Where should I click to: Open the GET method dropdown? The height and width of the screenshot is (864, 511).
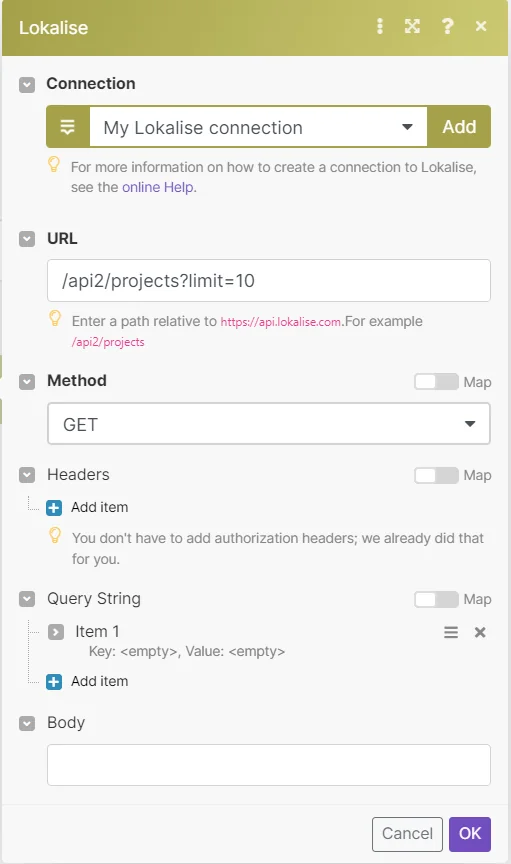coord(268,424)
